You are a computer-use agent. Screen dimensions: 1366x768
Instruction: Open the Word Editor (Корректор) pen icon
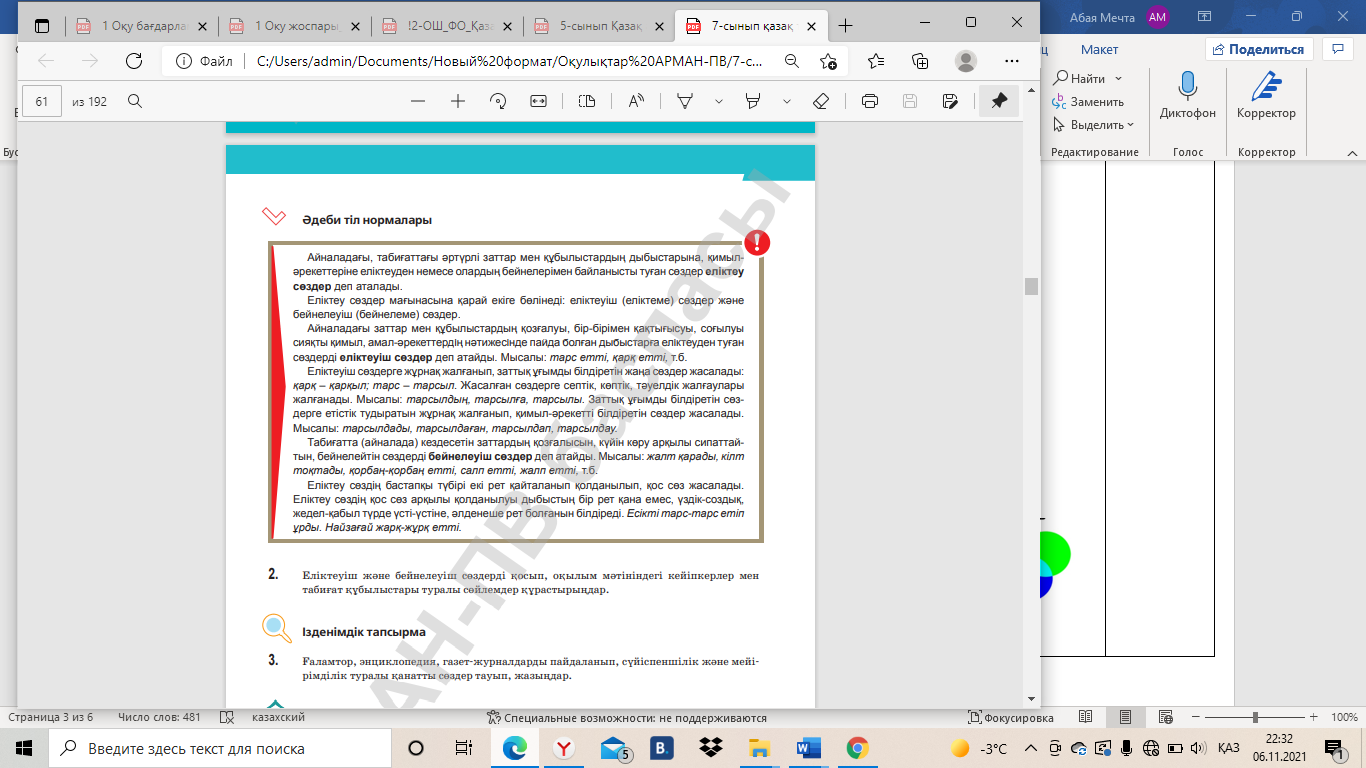click(x=1266, y=86)
